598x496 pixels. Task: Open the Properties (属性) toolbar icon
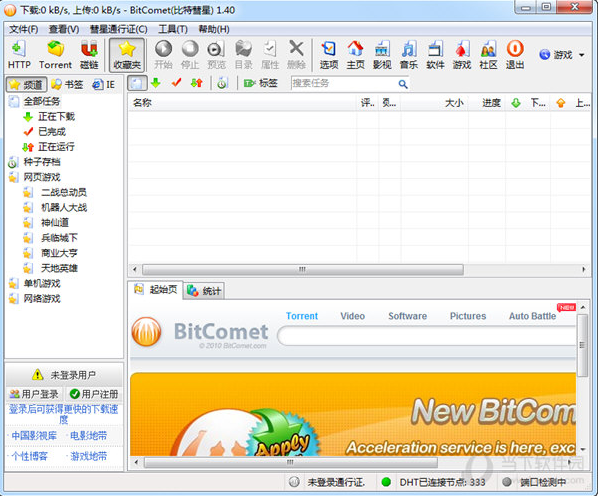click(270, 55)
